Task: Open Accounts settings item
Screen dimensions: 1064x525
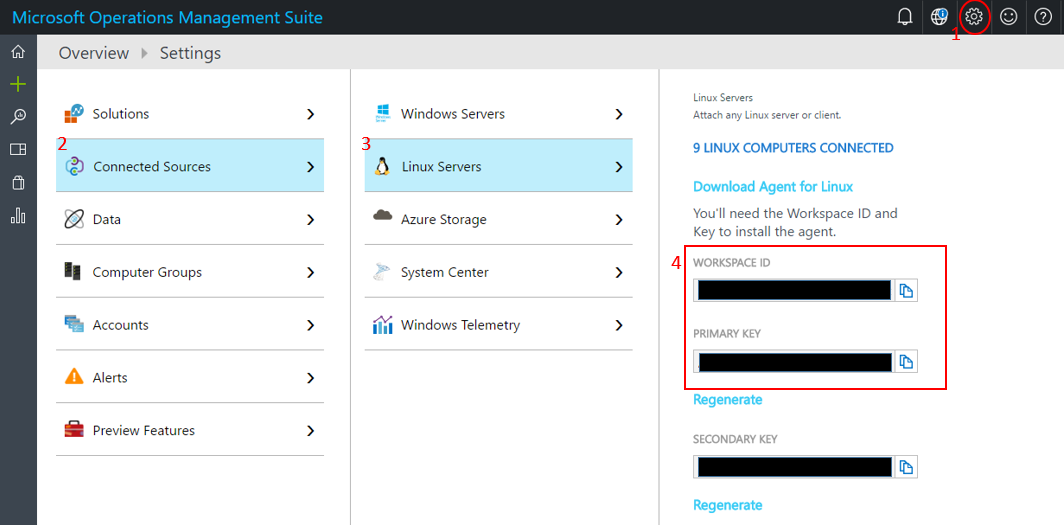Action: 190,324
